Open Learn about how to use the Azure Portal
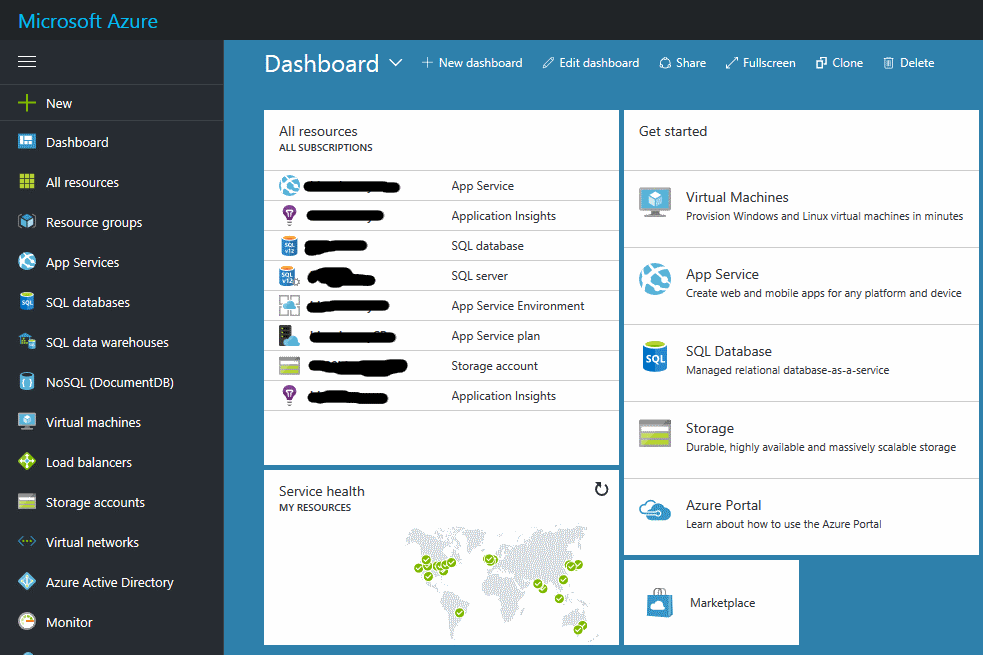Screen dimensions: 983x655 coord(784,524)
